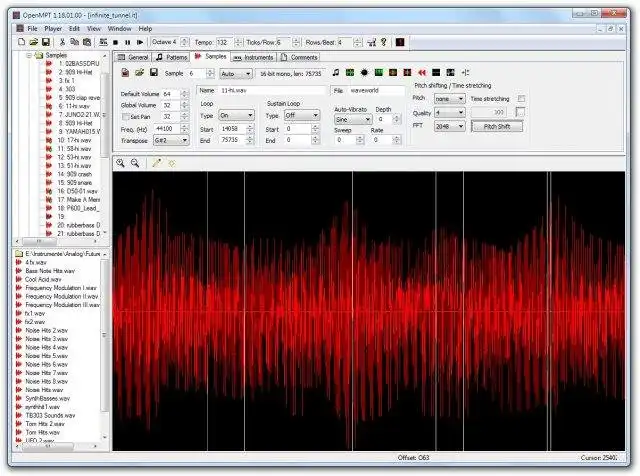640x476 pixels.
Task: Switch to the Comments tab
Action: (x=299, y=57)
